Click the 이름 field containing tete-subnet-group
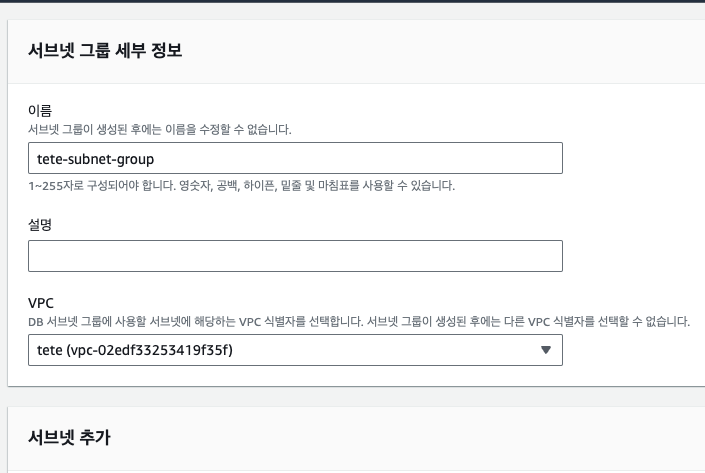 [x=295, y=158]
